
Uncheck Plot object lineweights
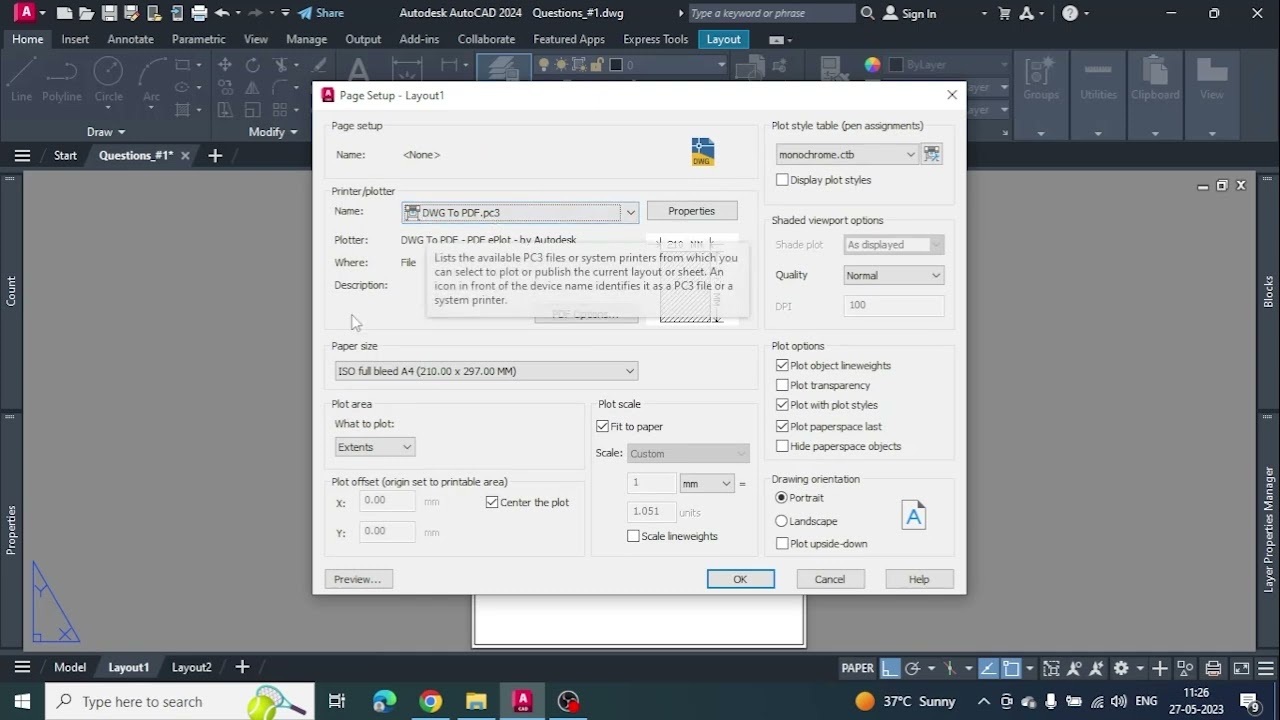coord(782,366)
